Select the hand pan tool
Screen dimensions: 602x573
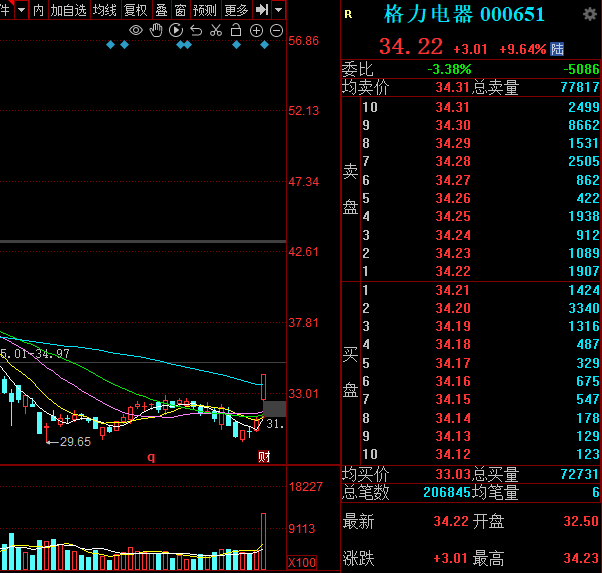point(156,30)
